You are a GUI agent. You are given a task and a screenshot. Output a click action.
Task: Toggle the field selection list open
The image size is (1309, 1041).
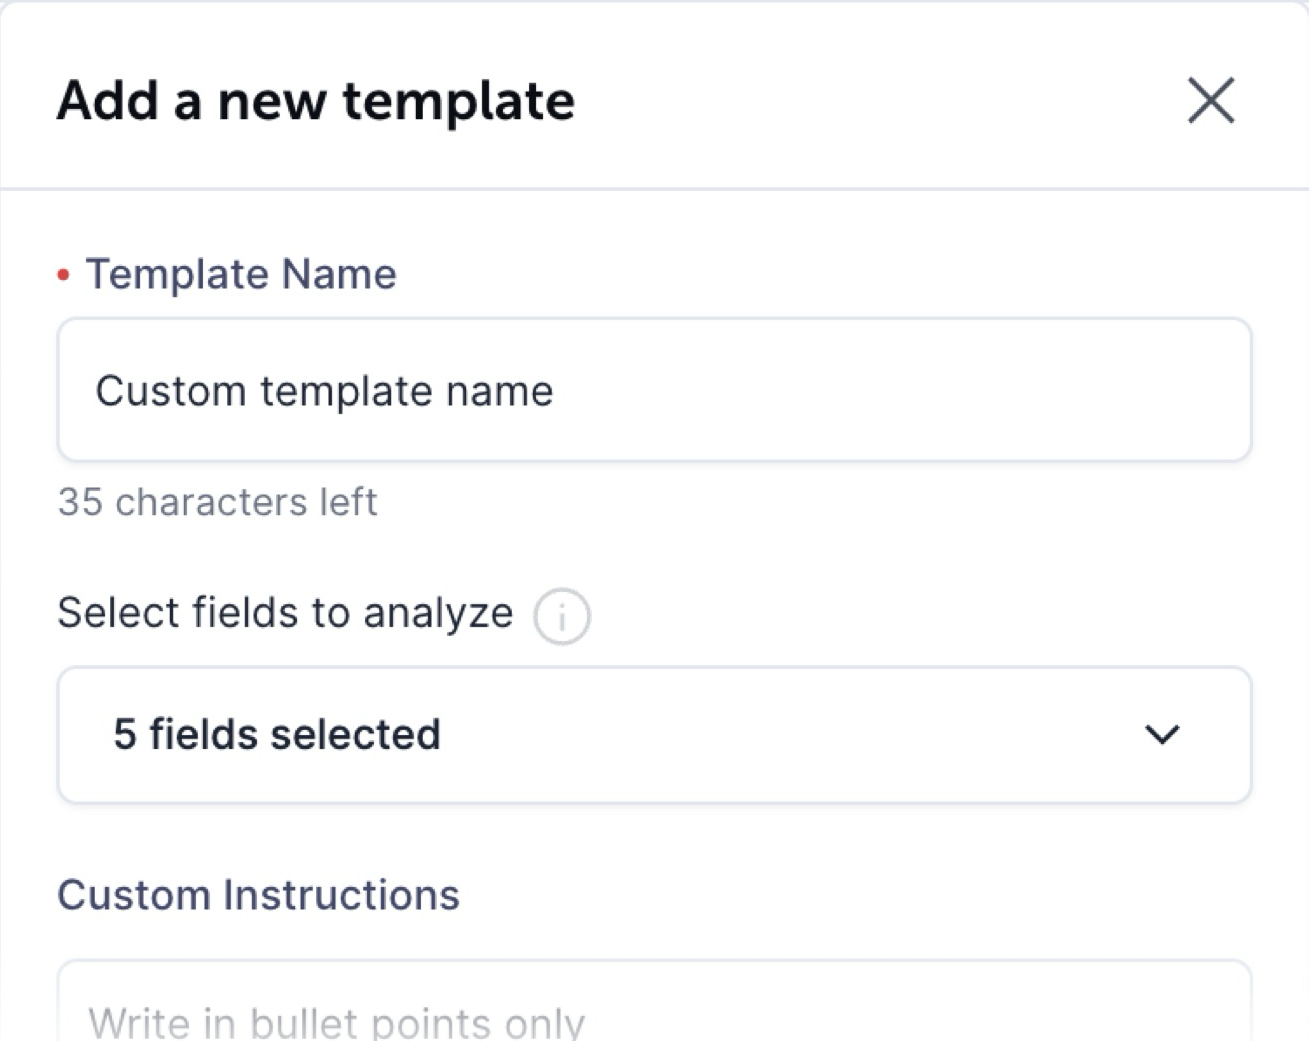pyautogui.click(x=654, y=735)
